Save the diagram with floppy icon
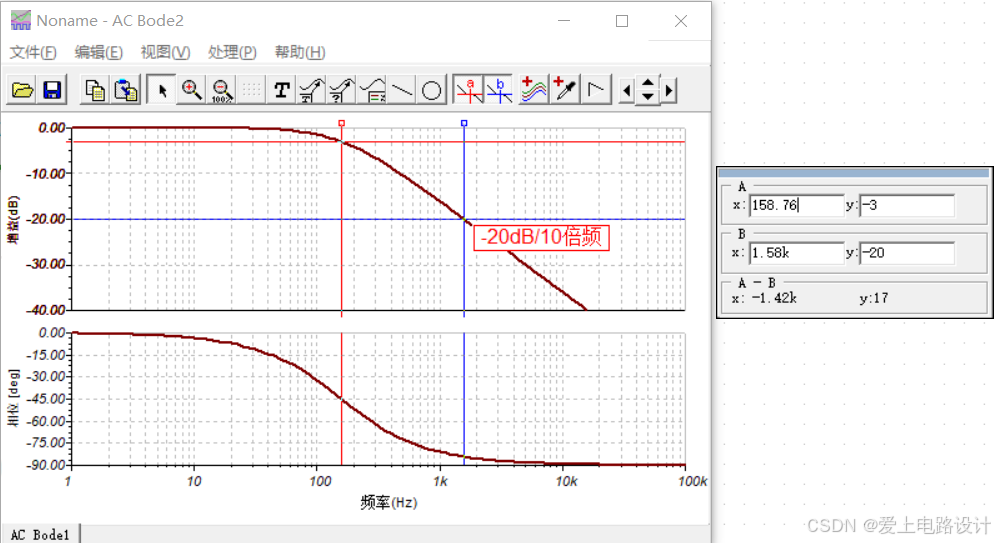This screenshot has height=543, width=995. click(52, 90)
